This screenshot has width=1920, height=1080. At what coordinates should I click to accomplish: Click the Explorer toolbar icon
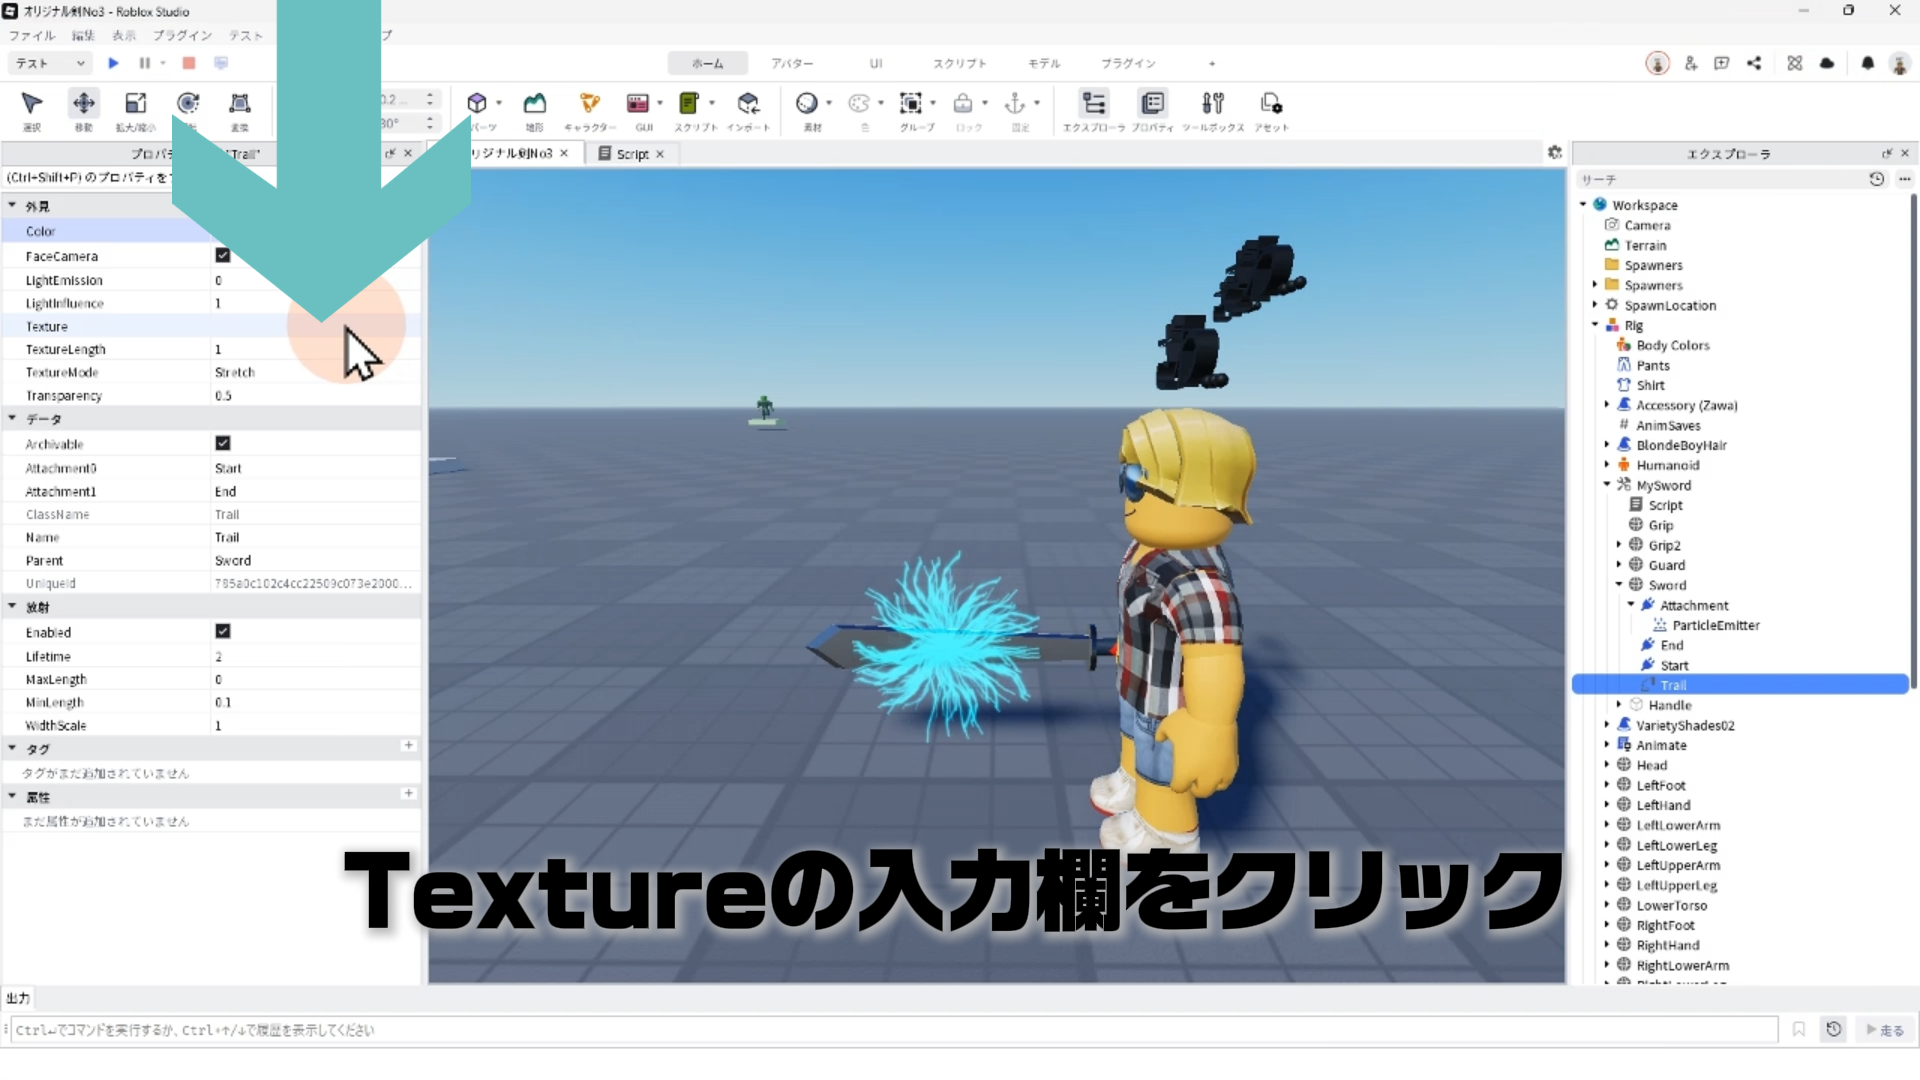coord(1094,103)
